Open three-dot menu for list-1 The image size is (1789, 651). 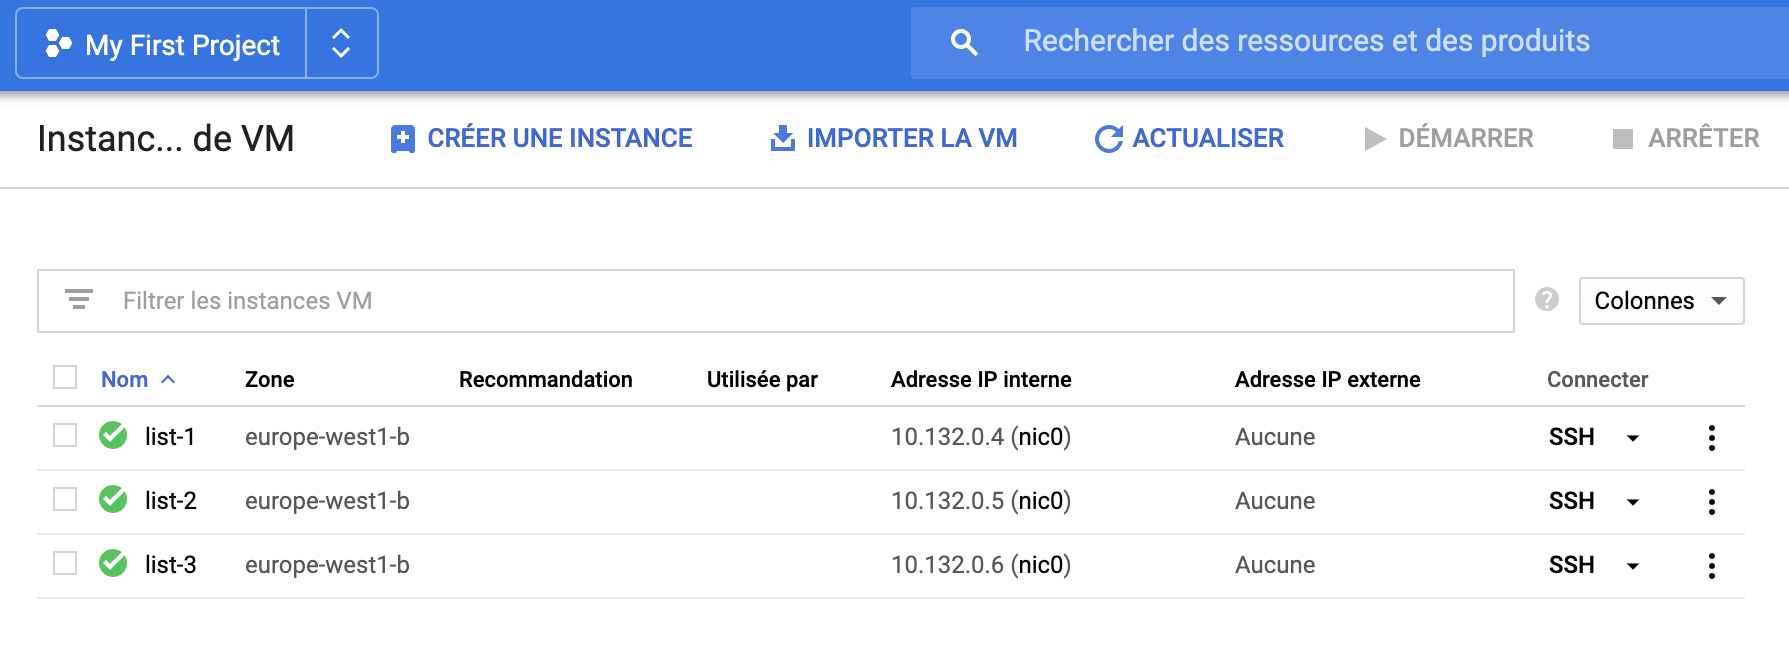pyautogui.click(x=1711, y=437)
